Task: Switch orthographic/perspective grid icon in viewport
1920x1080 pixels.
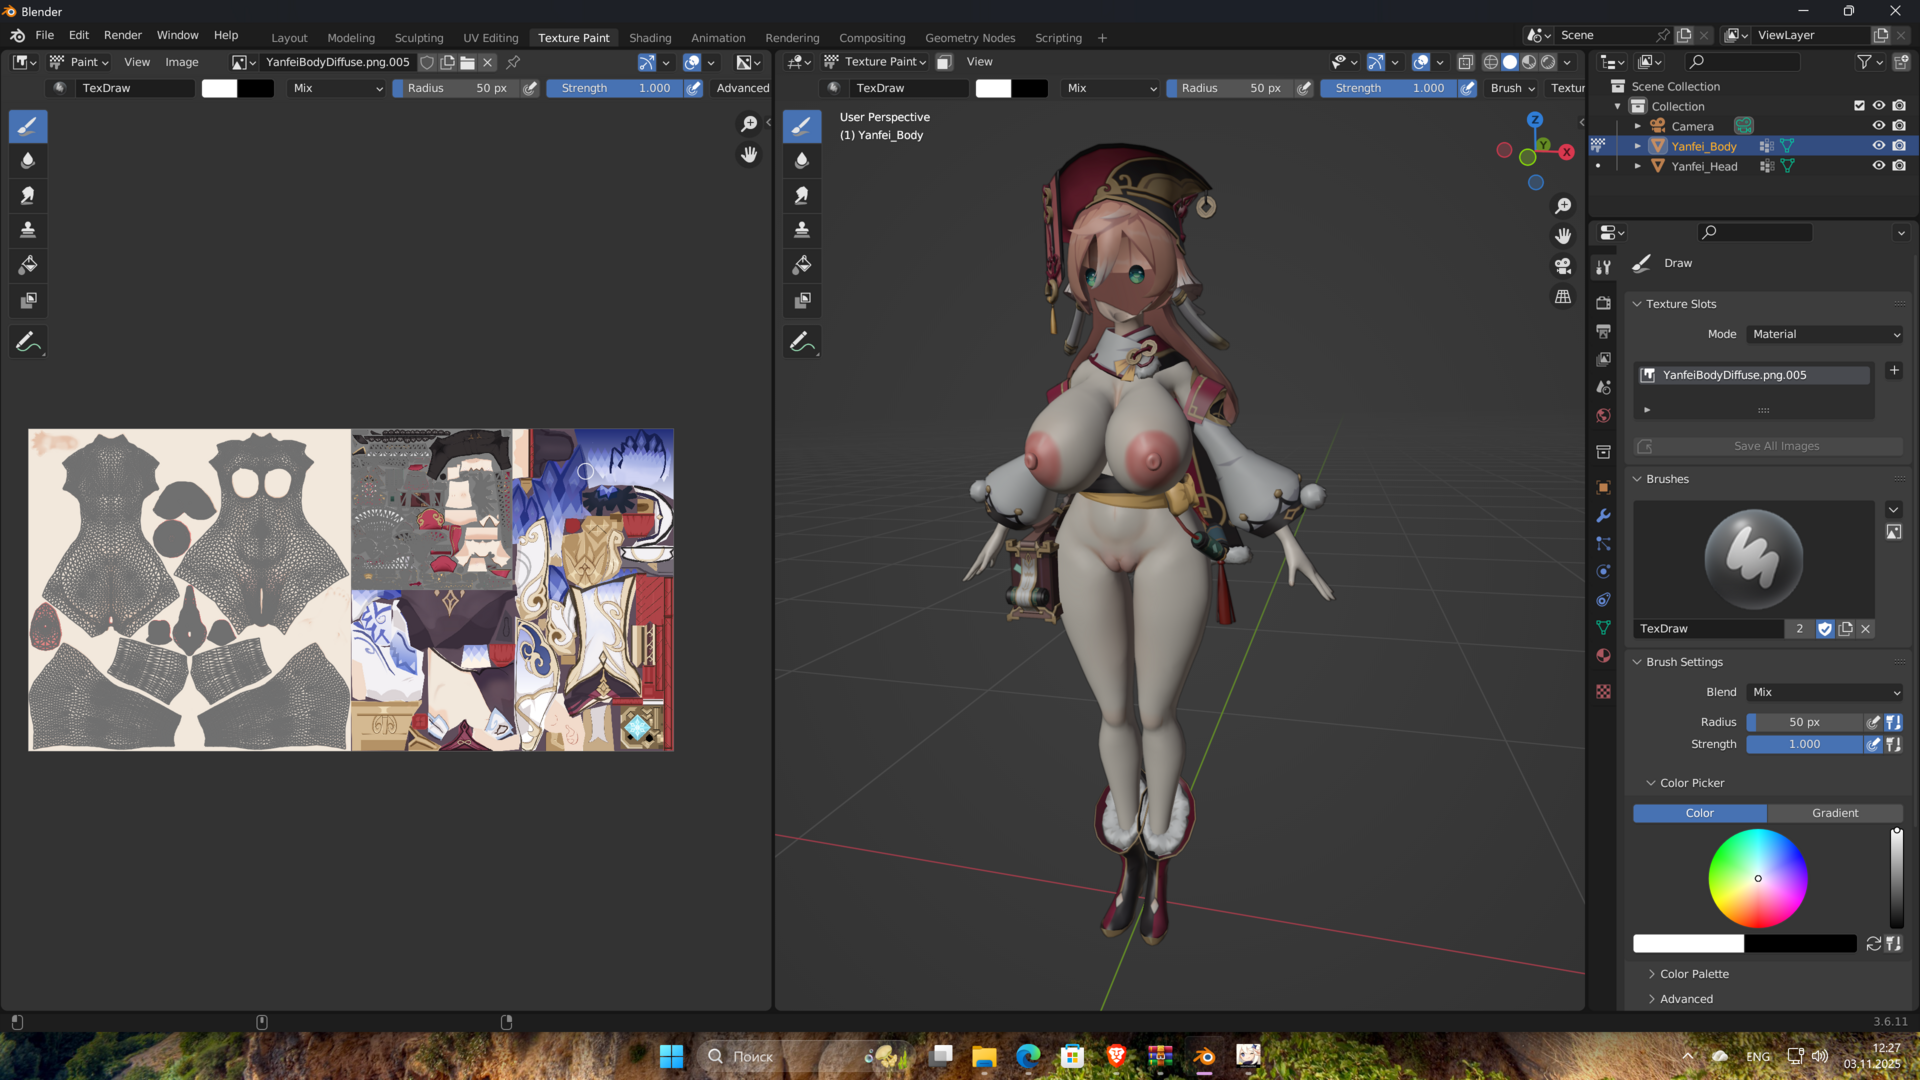Action: 1563,297
